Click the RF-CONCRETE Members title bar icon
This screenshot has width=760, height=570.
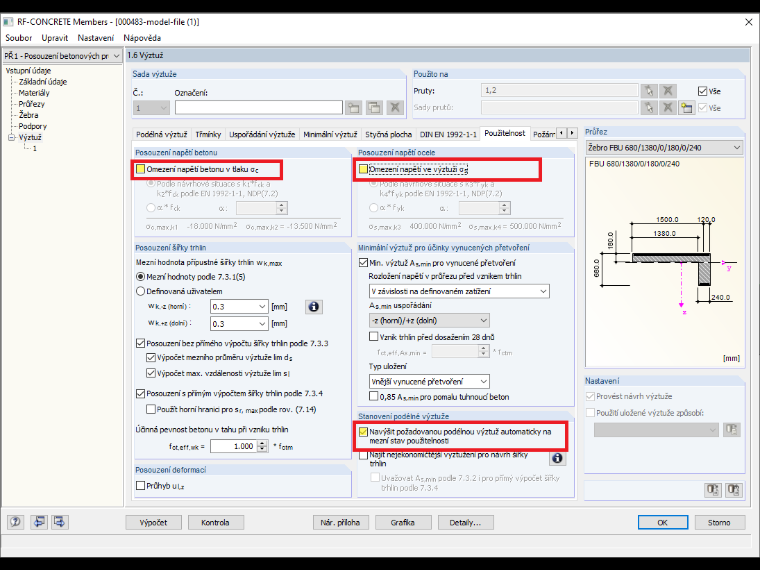[8, 22]
